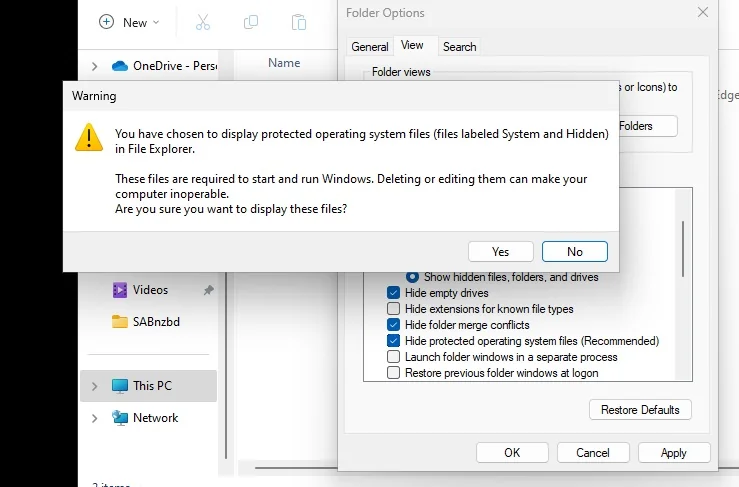The height and width of the screenshot is (487, 739).
Task: Switch to the Search tab
Action: coord(460,47)
